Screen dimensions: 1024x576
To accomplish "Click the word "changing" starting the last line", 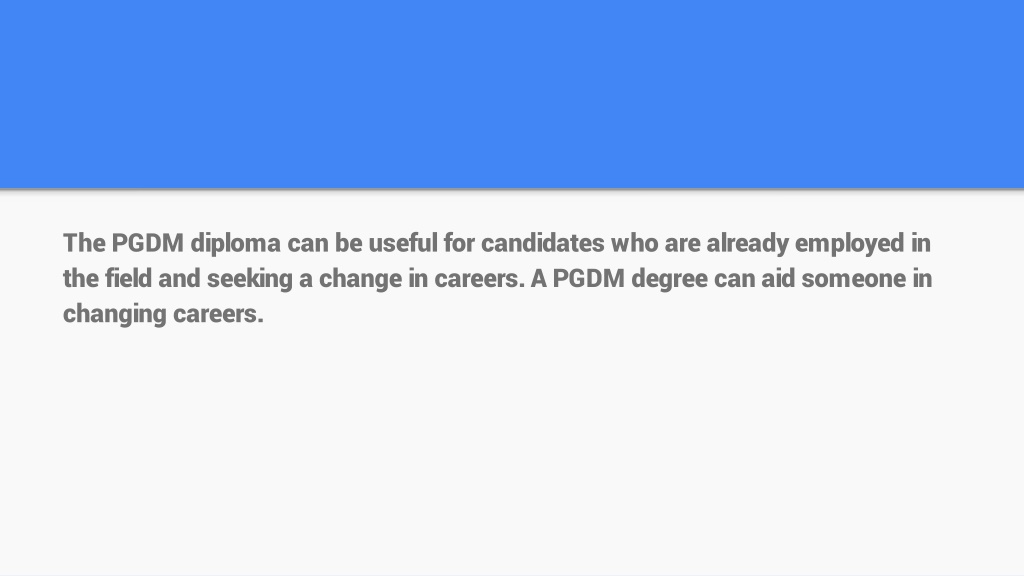I will pos(115,314).
